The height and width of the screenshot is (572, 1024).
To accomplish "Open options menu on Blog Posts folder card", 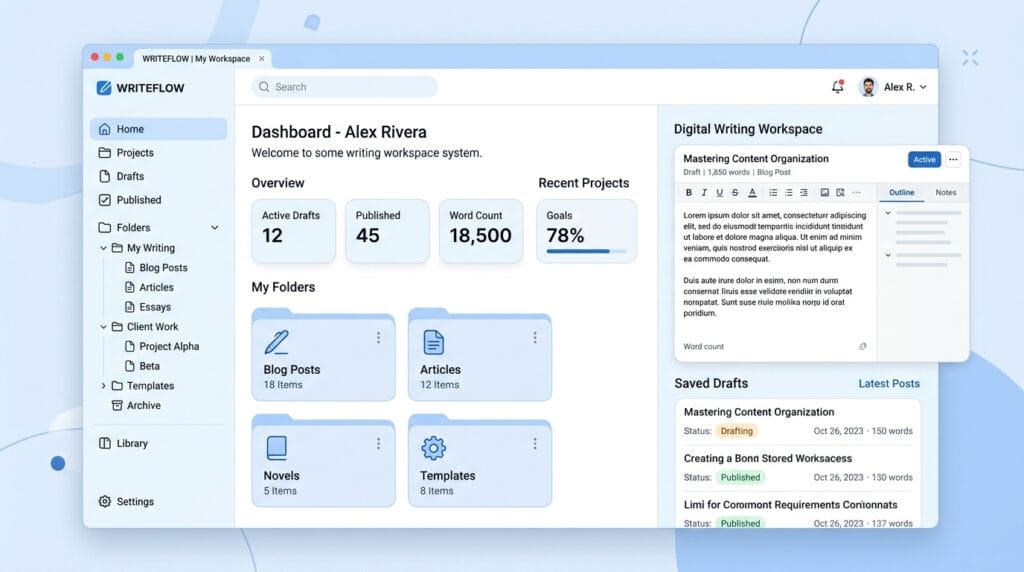I will 378,338.
